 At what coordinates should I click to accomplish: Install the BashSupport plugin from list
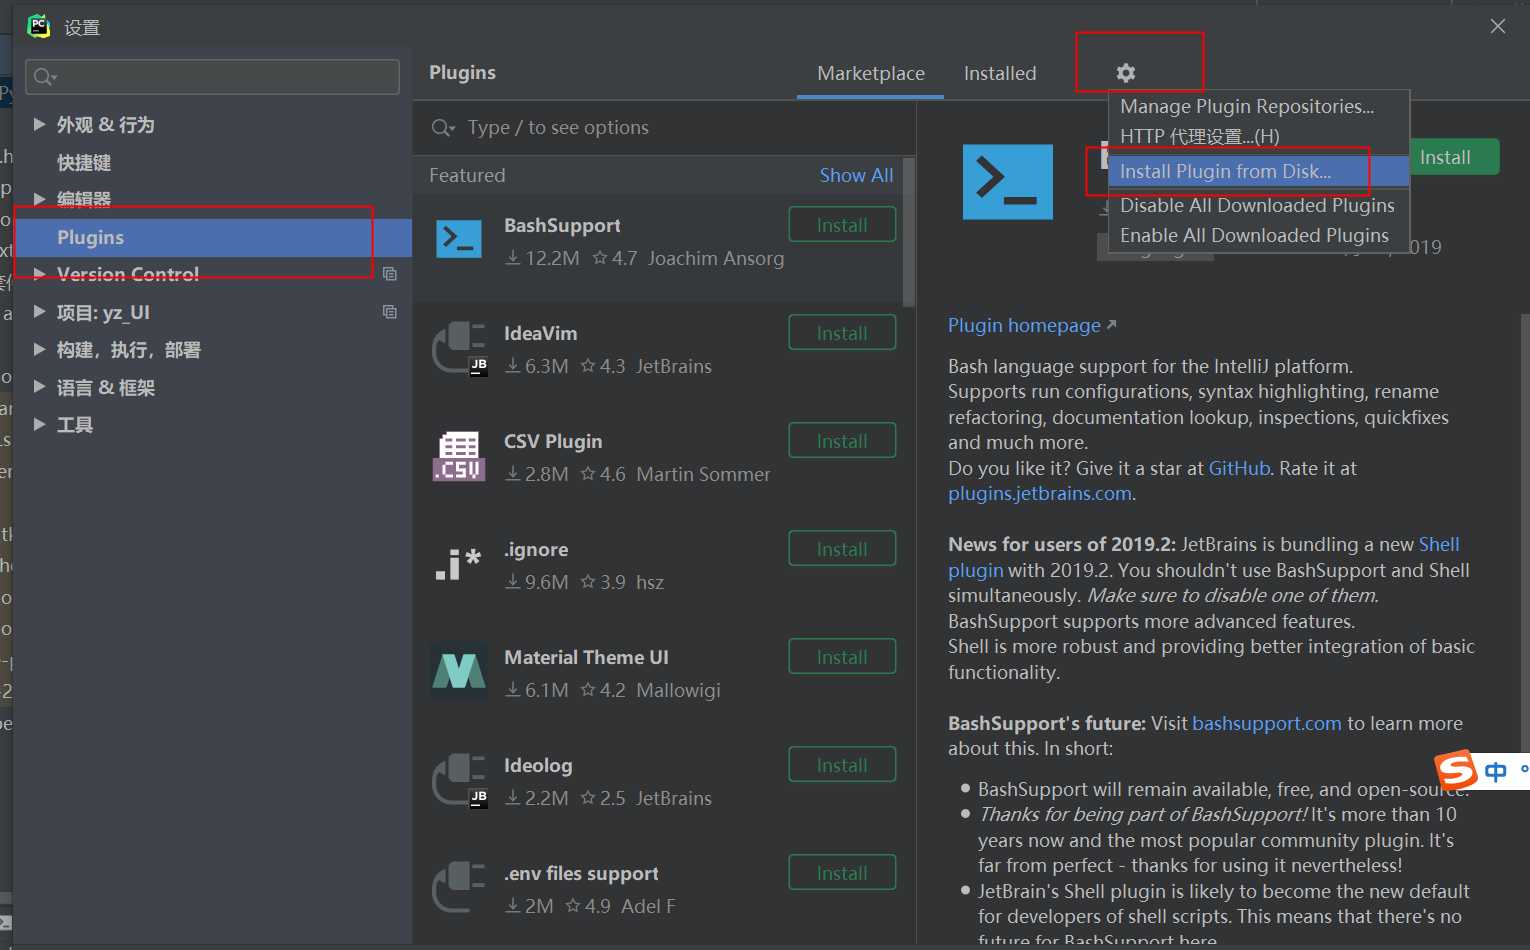[842, 225]
